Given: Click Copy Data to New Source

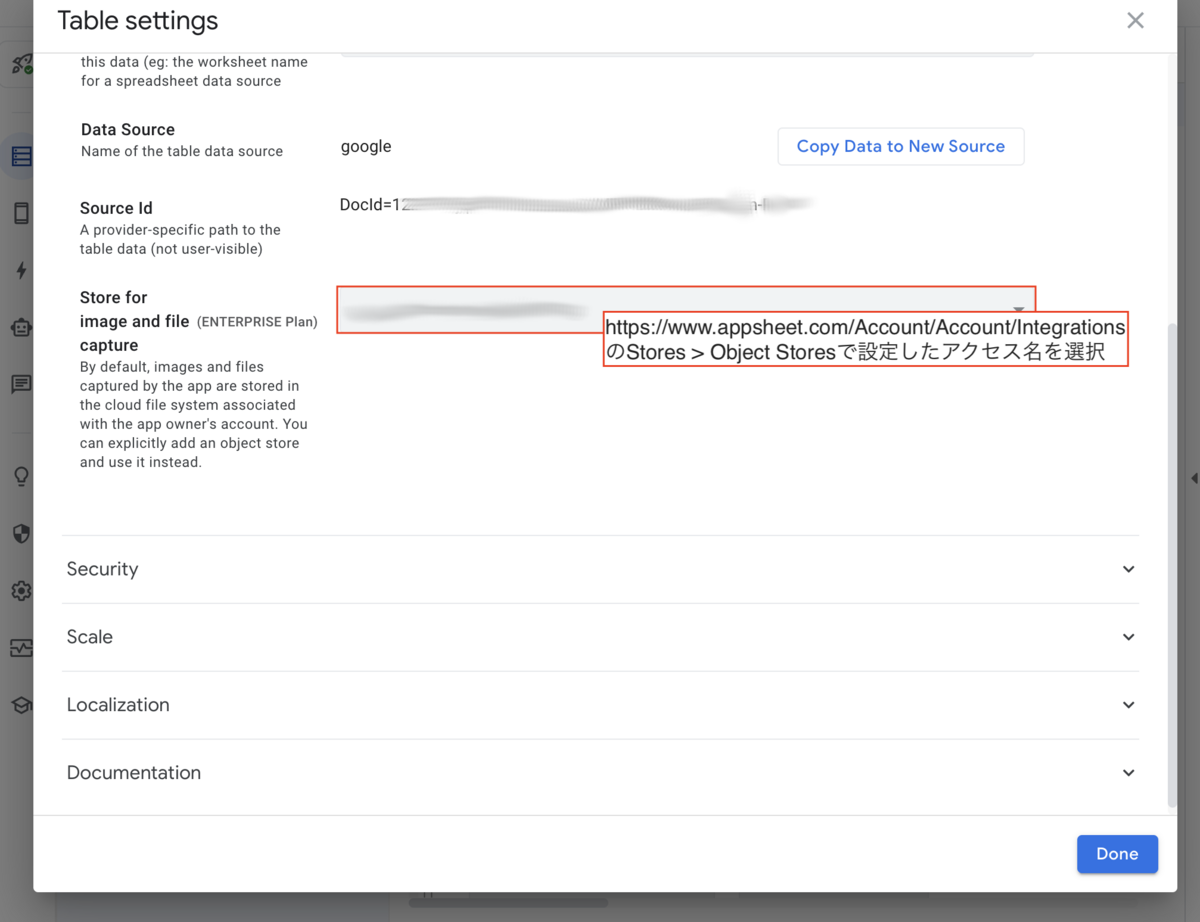Looking at the screenshot, I should click(900, 146).
